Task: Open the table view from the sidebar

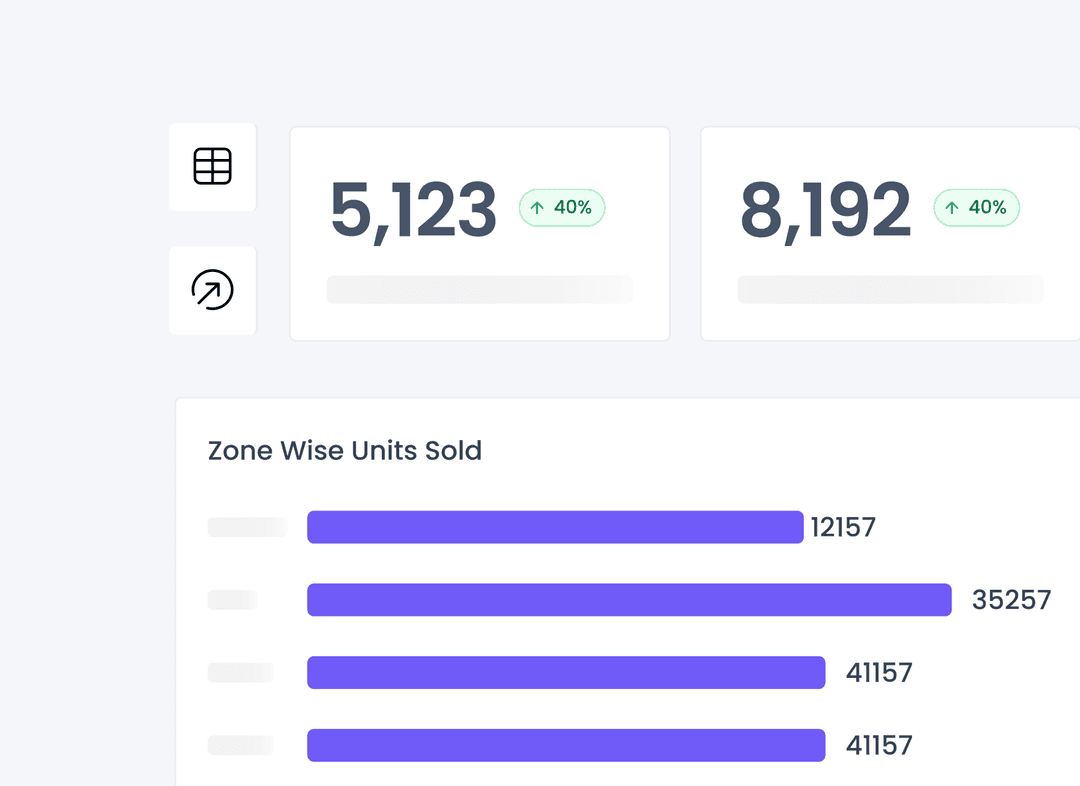Action: tap(212, 166)
